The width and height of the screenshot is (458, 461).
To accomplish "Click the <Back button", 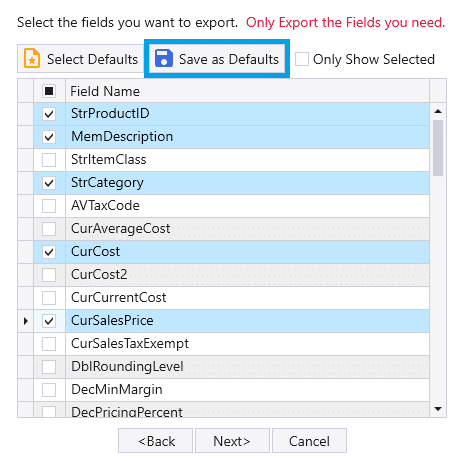I will pyautogui.click(x=155, y=441).
